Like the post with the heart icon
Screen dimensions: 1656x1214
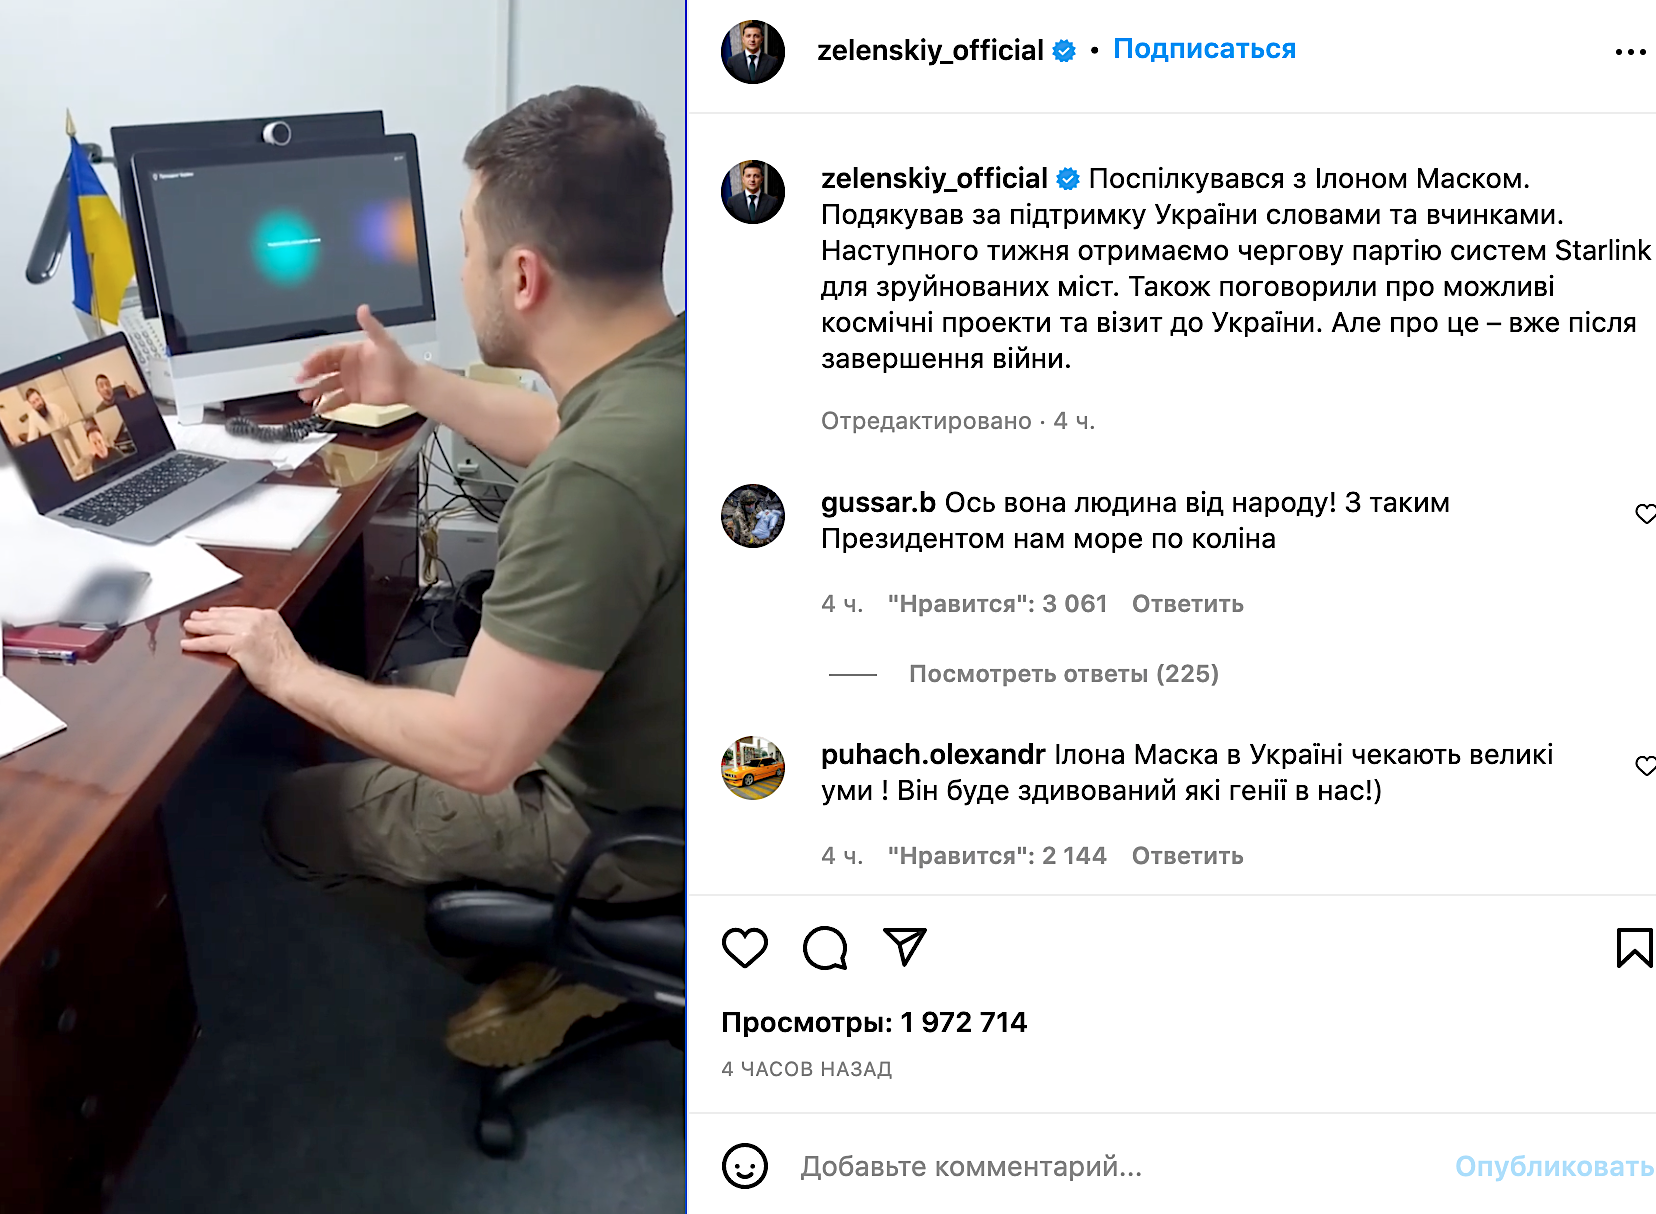point(744,947)
